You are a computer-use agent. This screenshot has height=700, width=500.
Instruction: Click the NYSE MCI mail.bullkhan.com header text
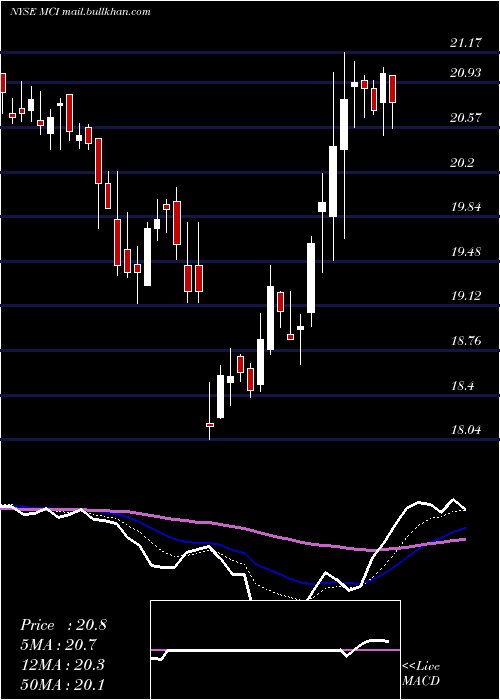pos(80,12)
